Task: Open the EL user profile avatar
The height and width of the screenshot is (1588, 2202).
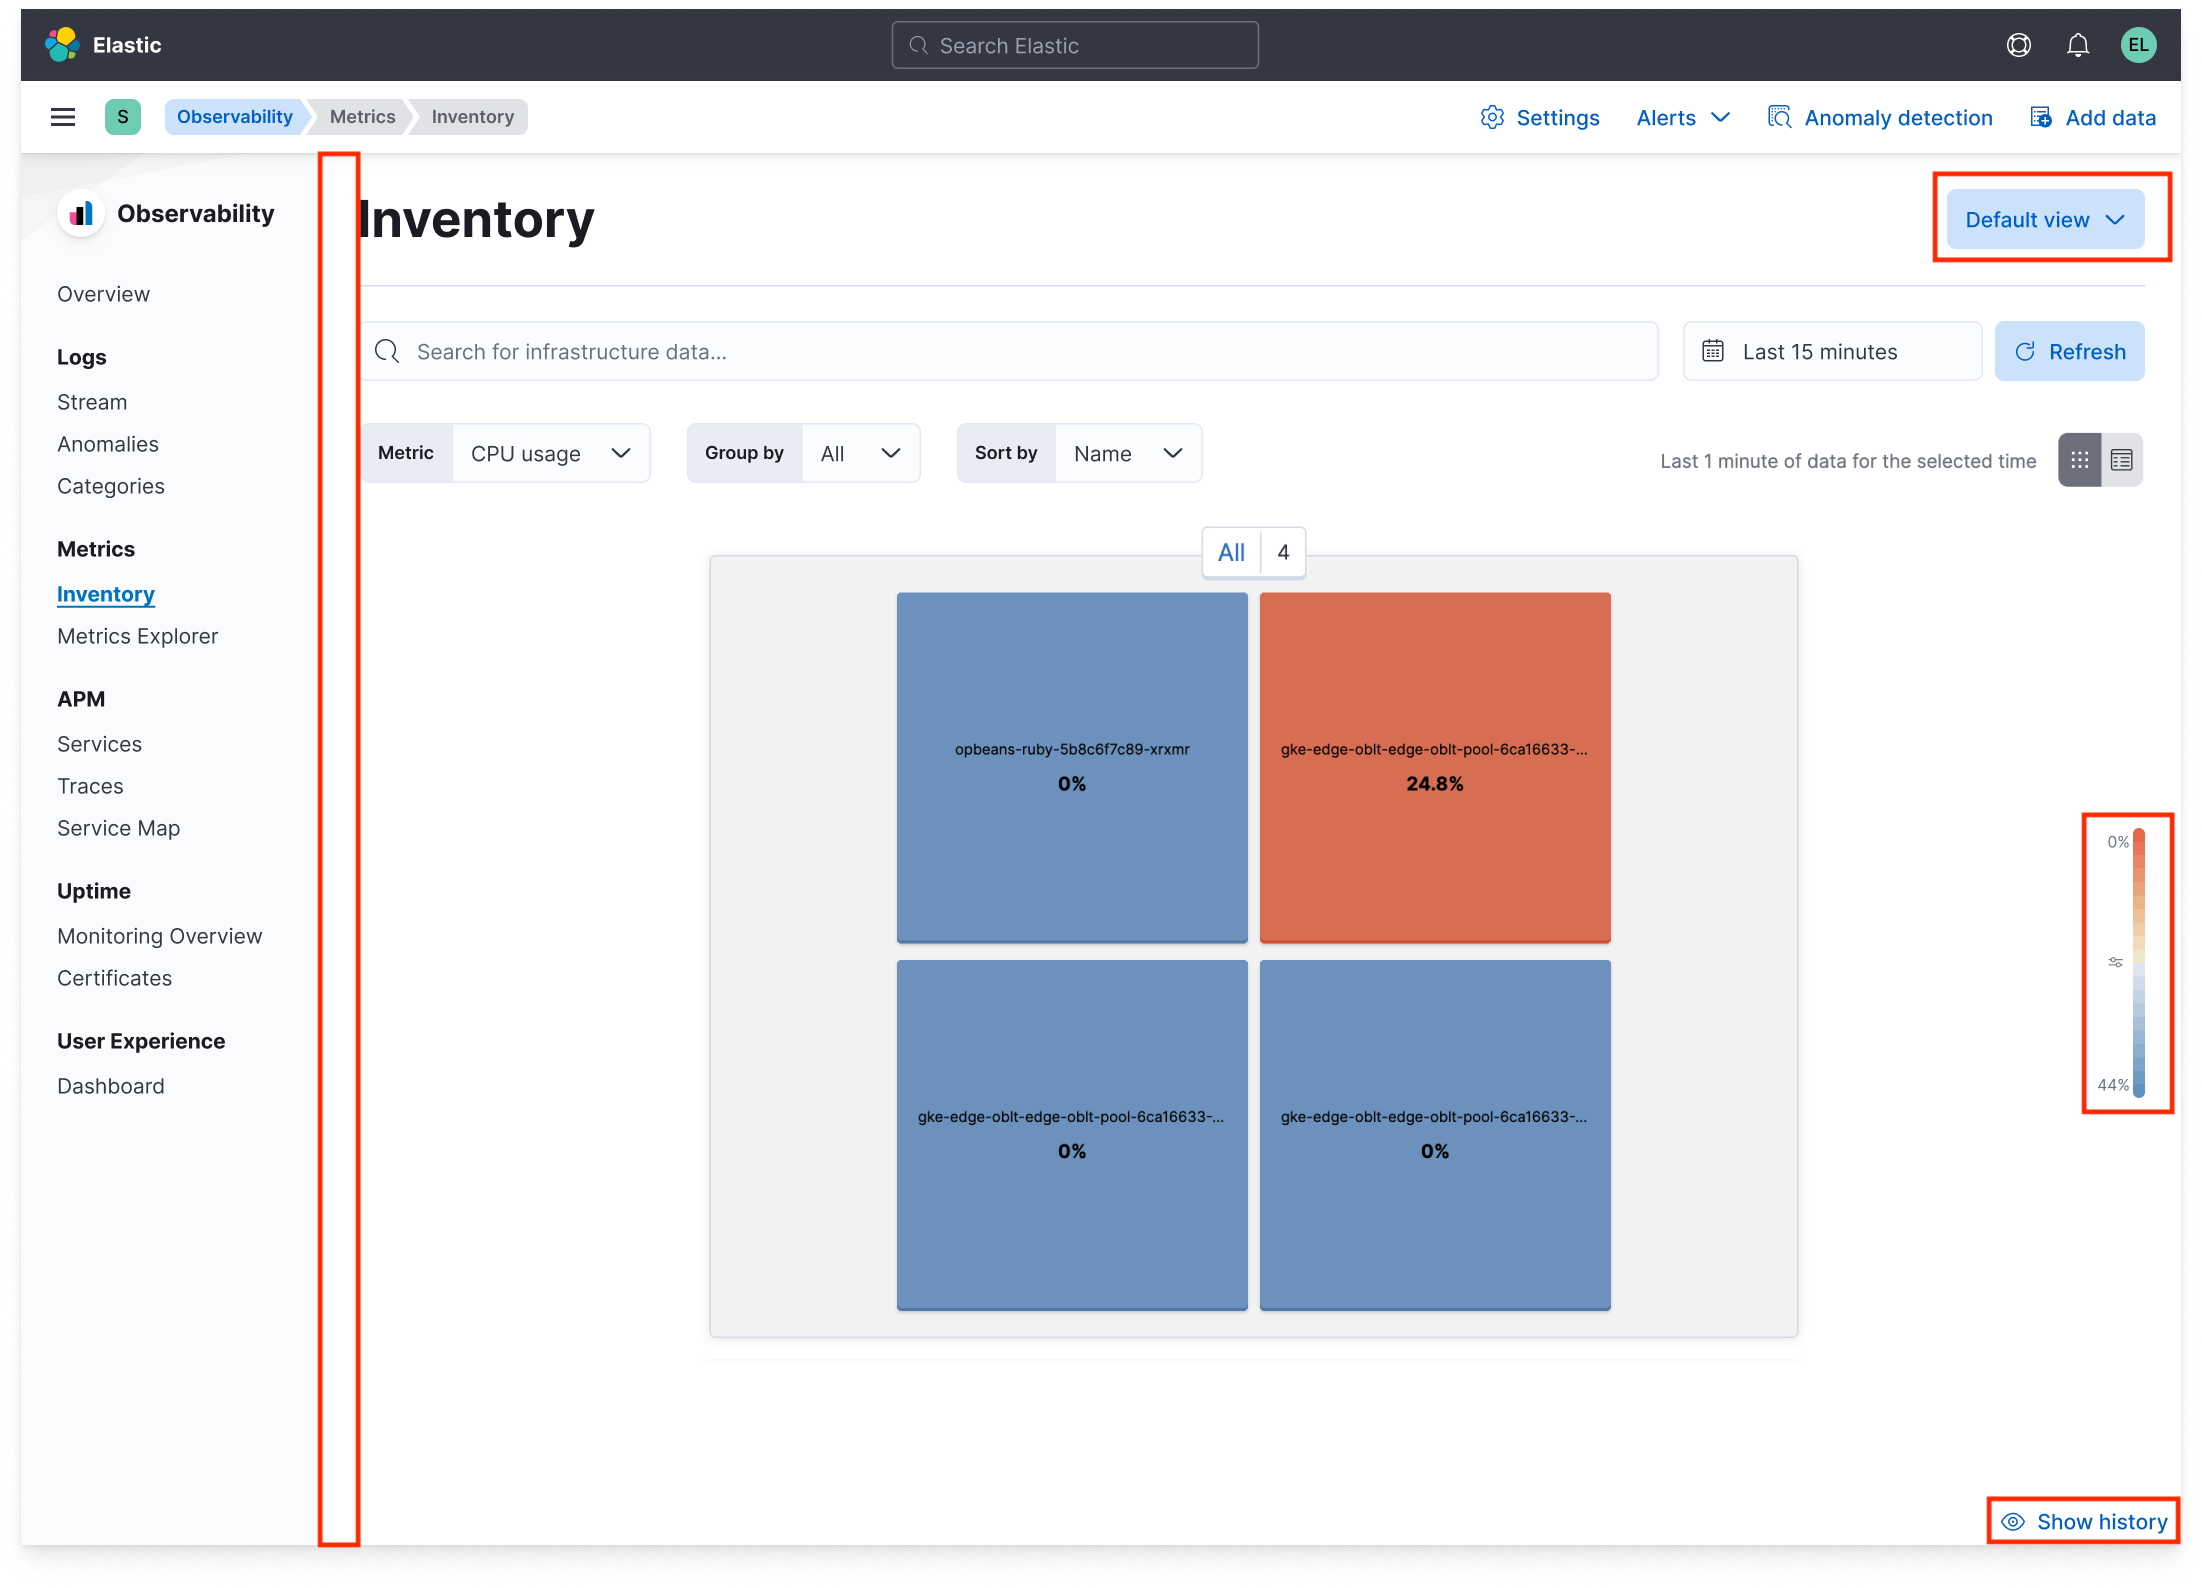Action: [x=2138, y=44]
